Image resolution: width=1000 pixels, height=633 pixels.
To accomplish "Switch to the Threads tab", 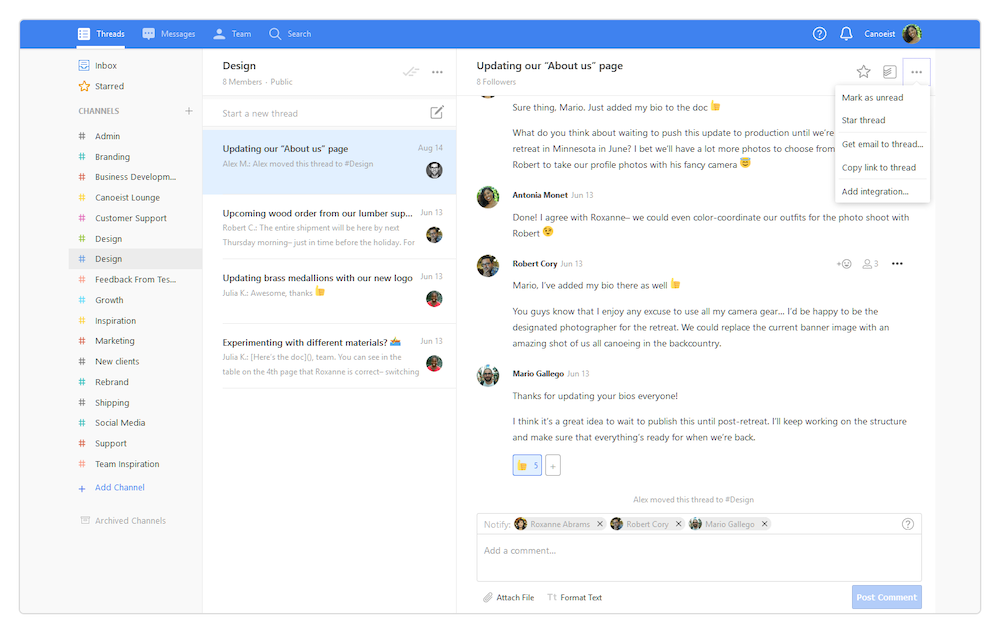I will point(101,34).
